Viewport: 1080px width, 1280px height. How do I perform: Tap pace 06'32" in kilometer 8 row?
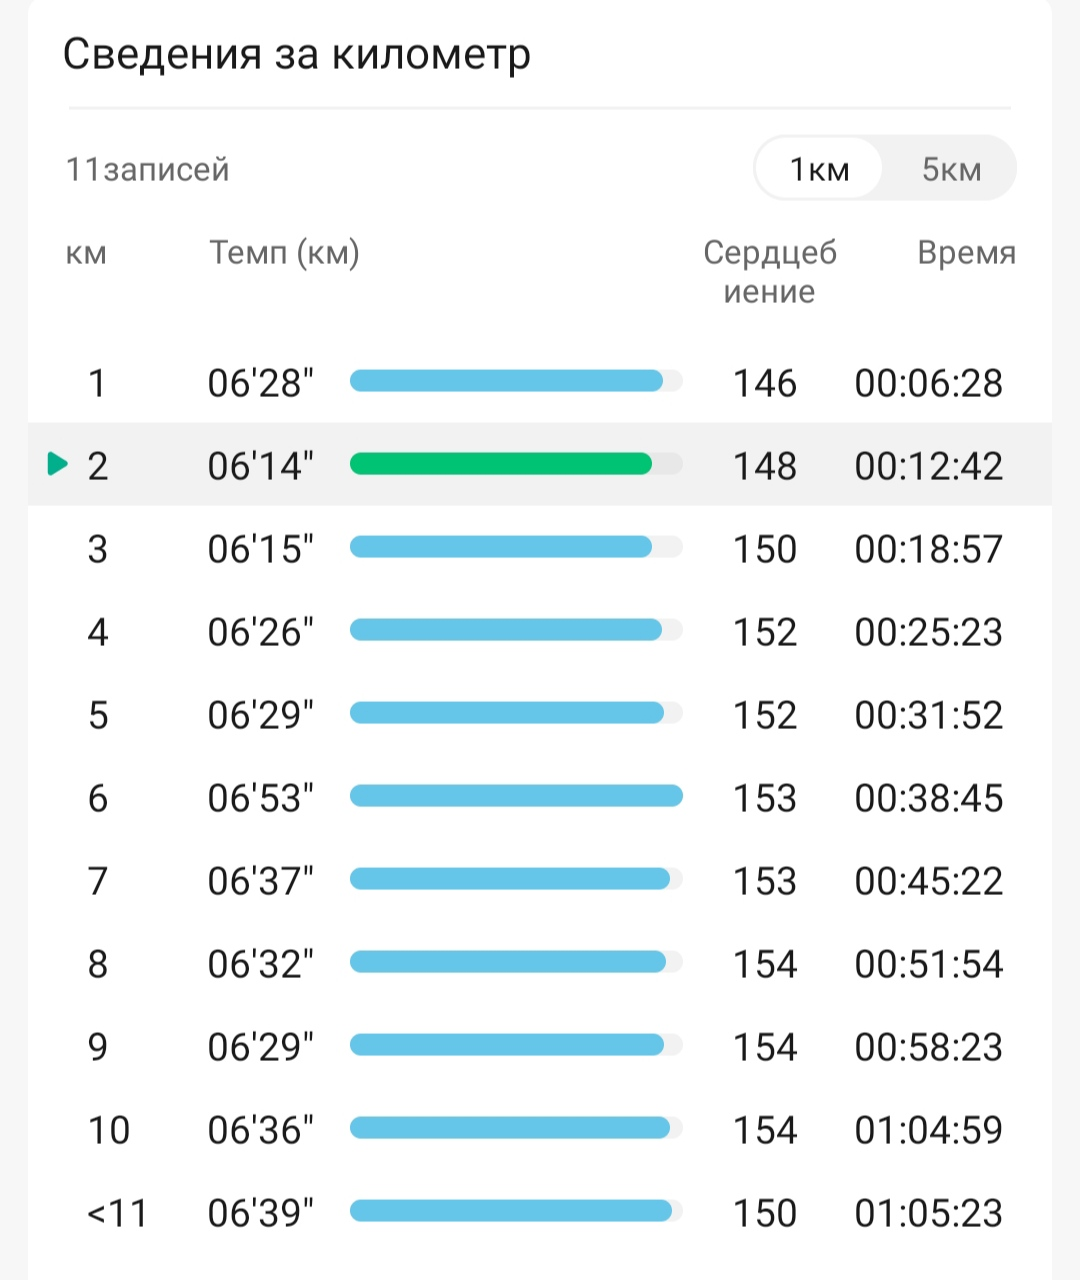point(260,964)
